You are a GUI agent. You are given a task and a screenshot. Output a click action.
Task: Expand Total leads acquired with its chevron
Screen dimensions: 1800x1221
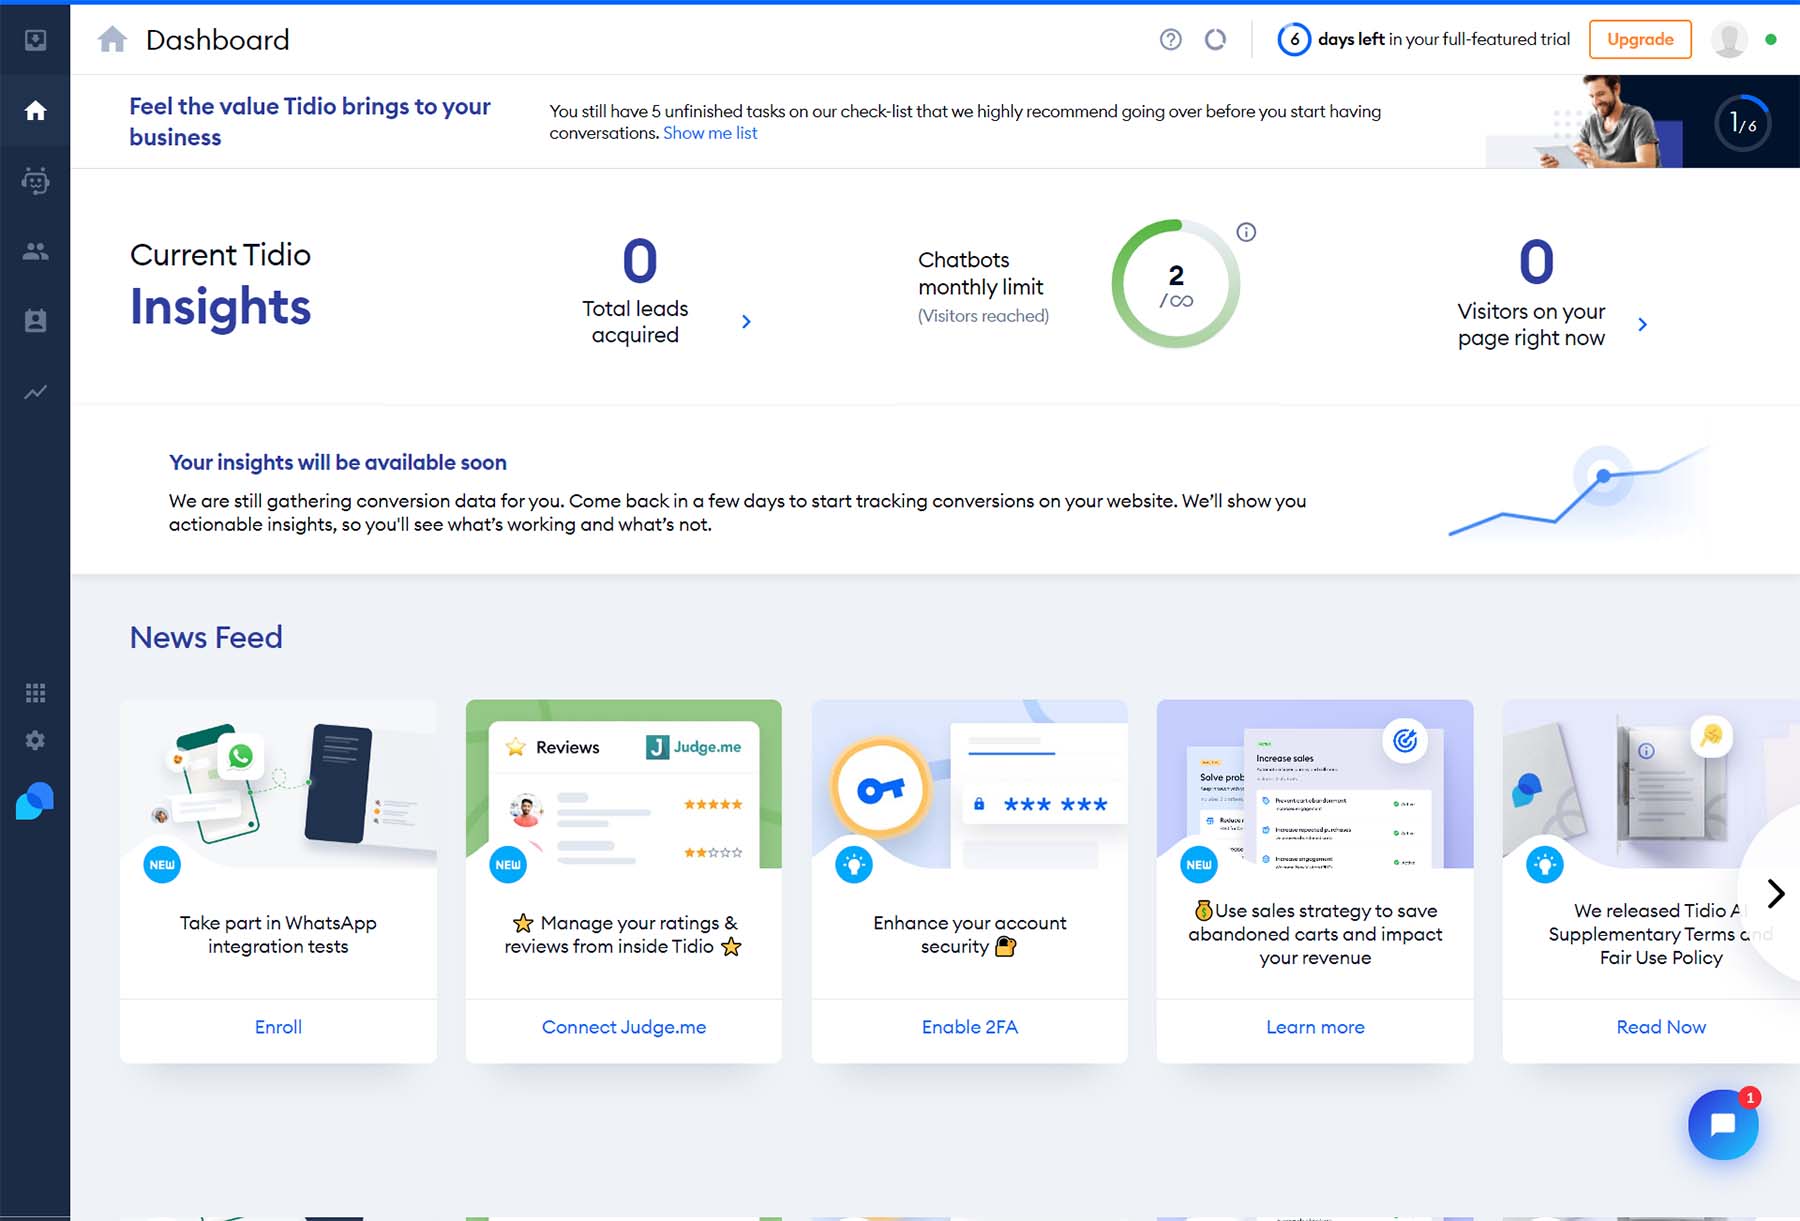pyautogui.click(x=746, y=321)
